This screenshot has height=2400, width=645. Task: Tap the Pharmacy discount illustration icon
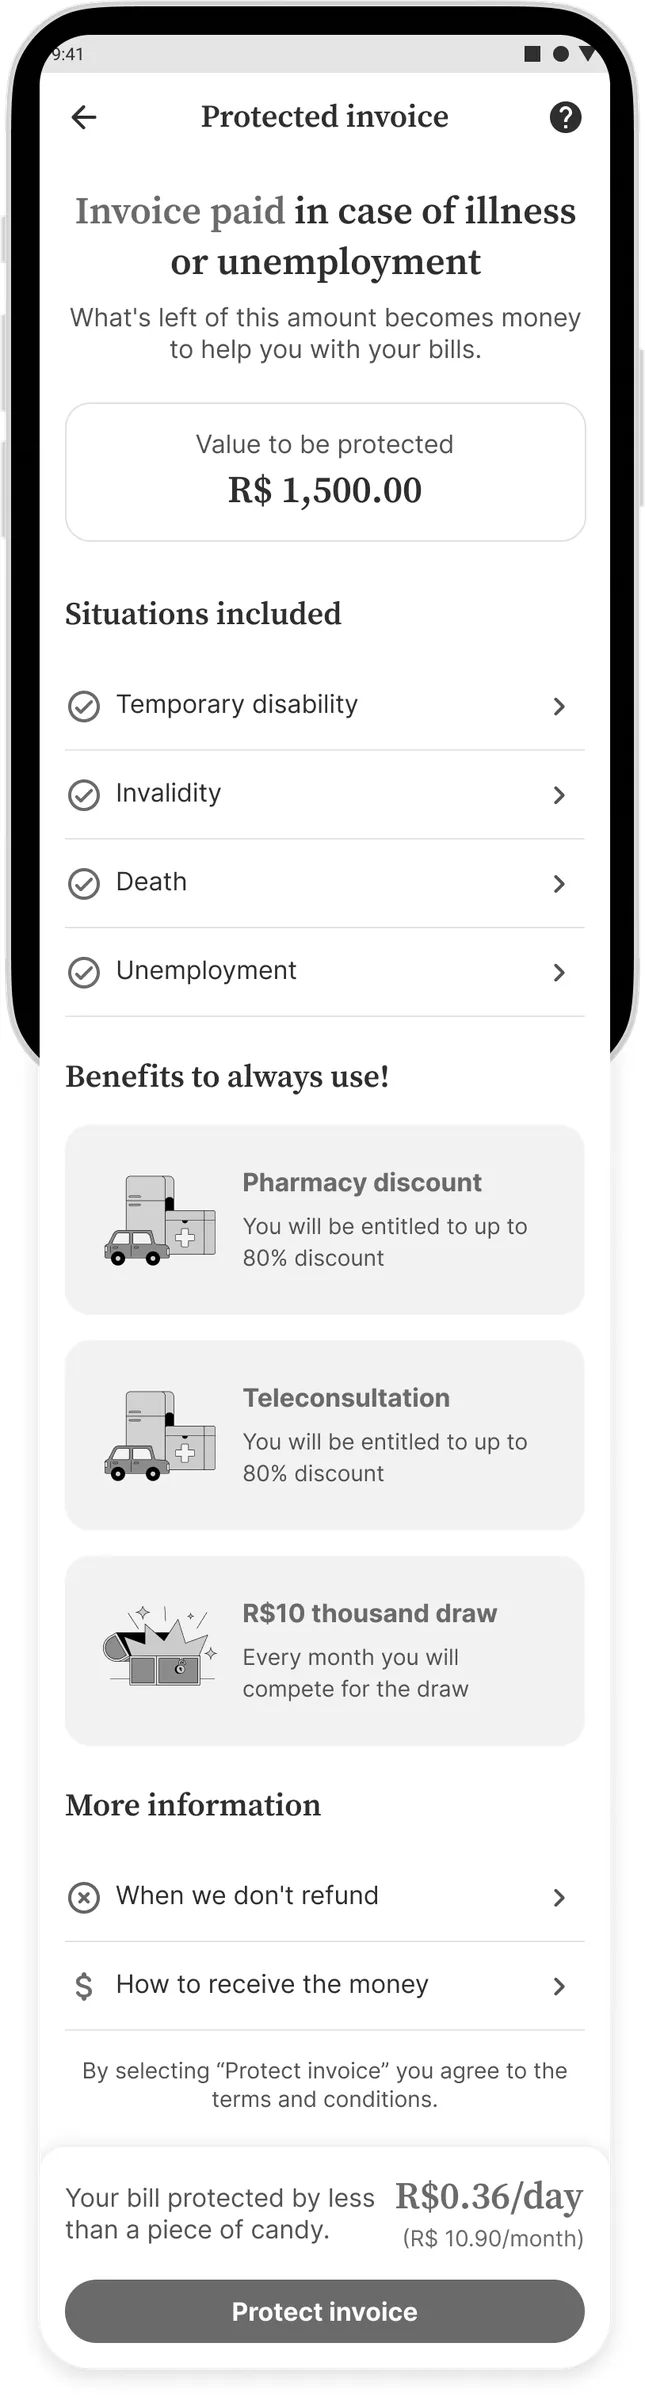pyautogui.click(x=160, y=1220)
